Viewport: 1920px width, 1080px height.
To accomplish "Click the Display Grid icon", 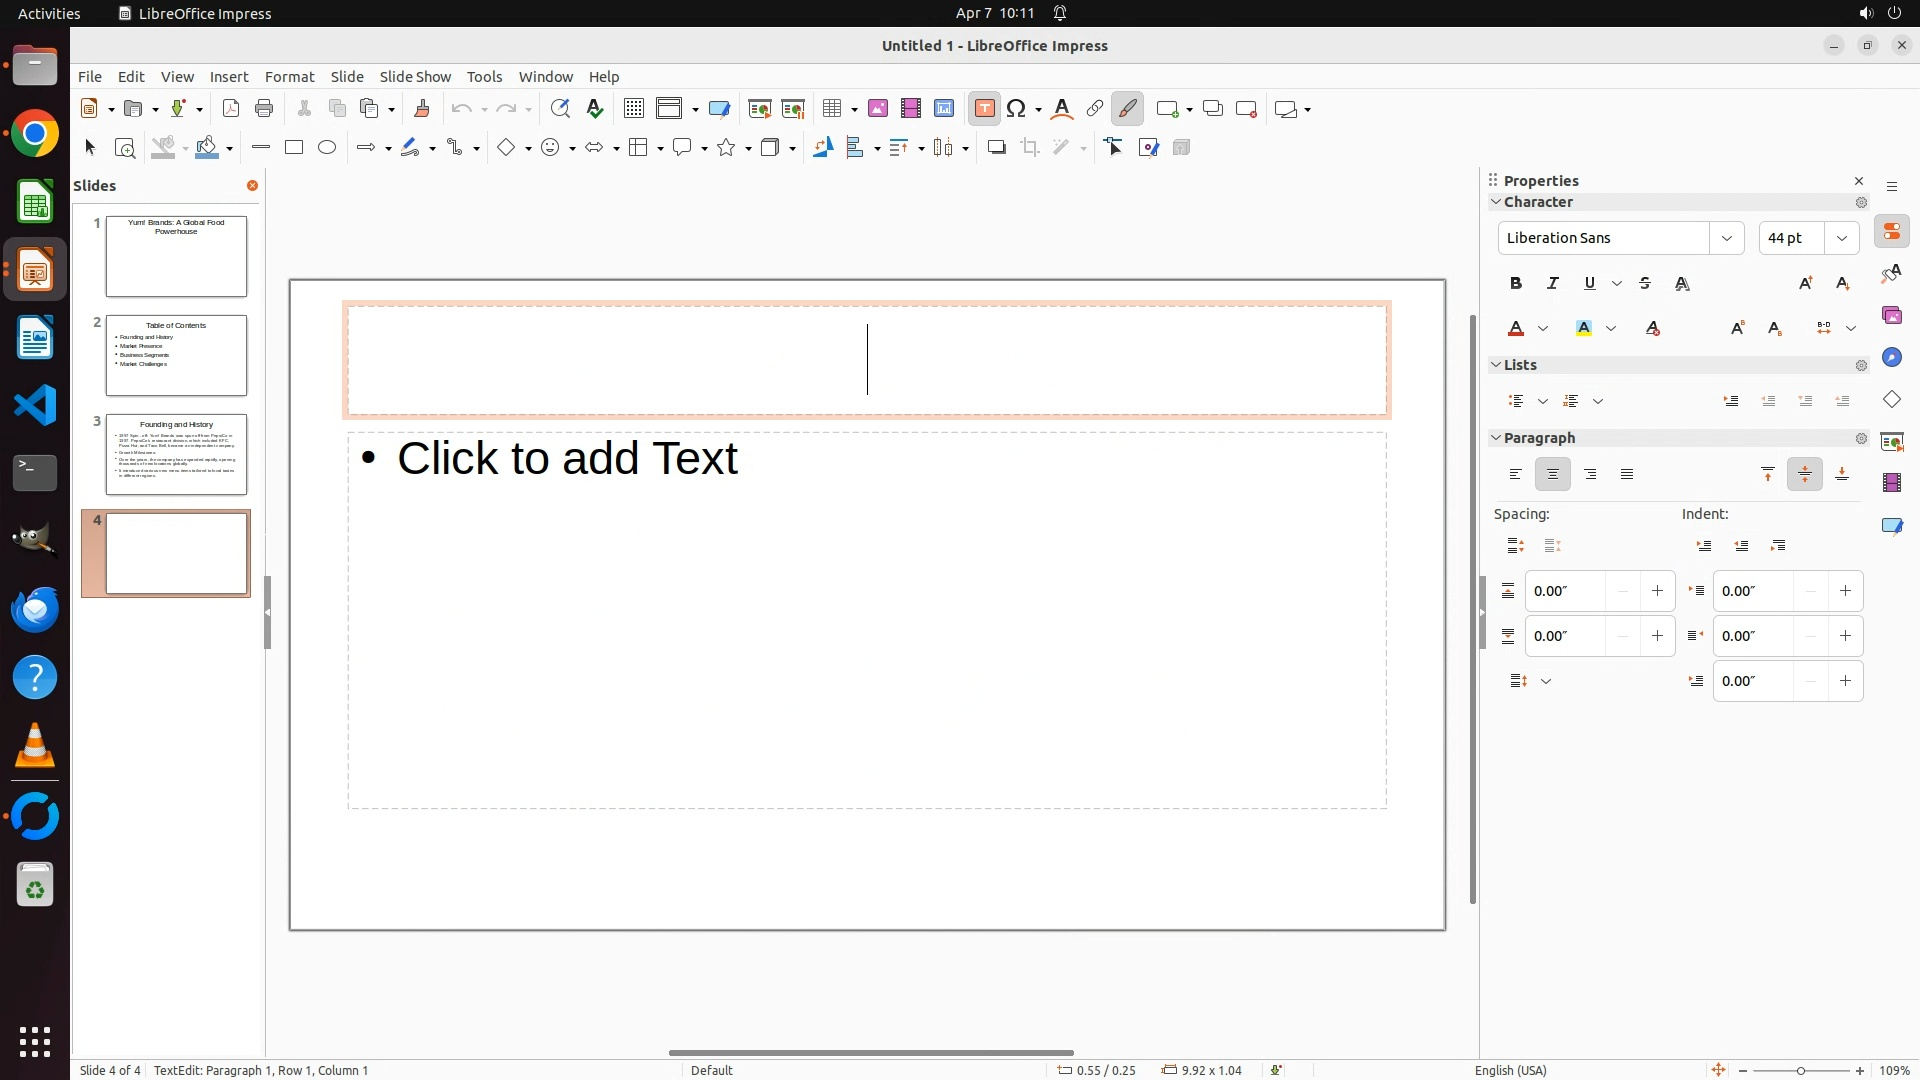I will click(x=633, y=109).
